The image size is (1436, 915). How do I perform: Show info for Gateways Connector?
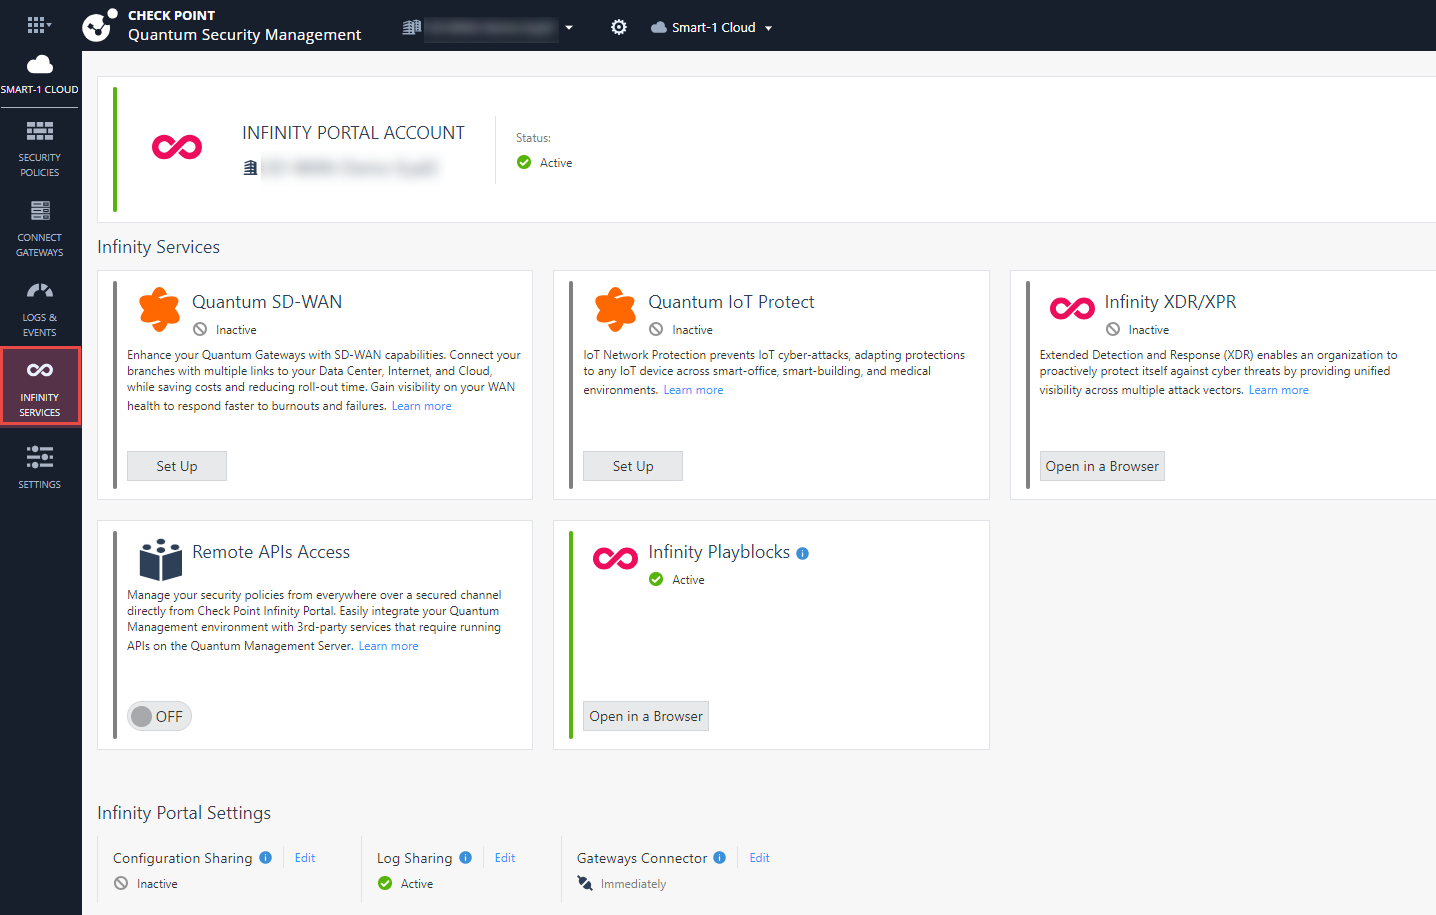pos(720,857)
